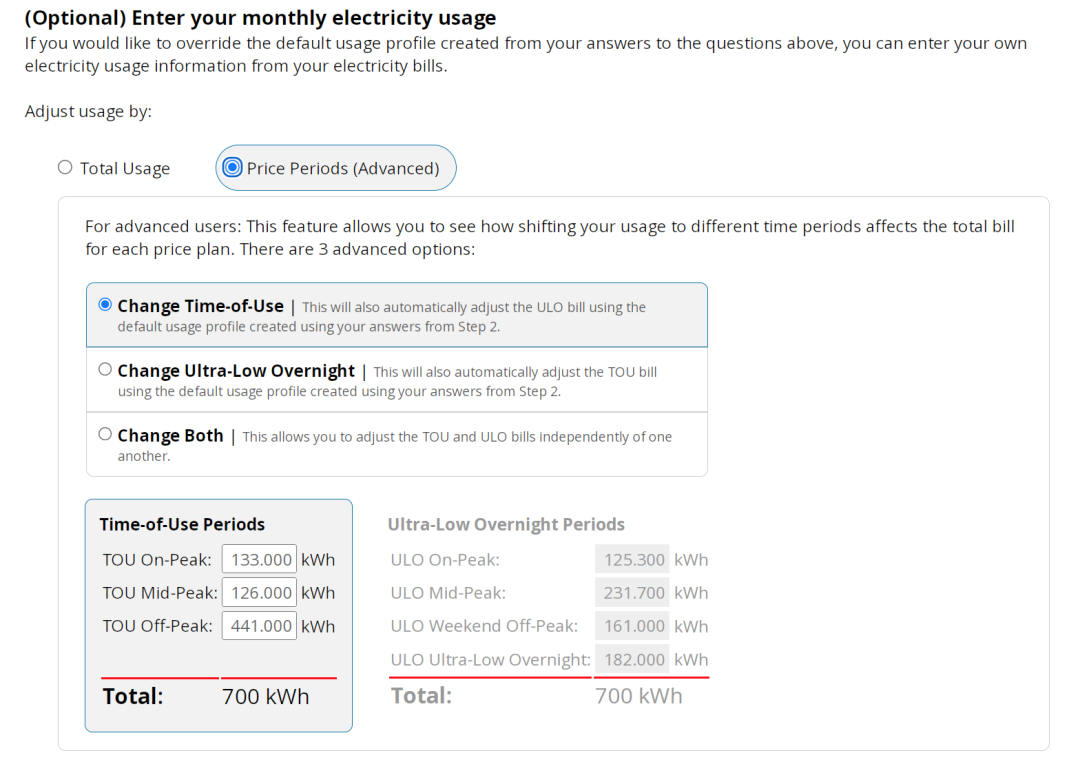Click the Ultra-Low Overnight total 700 kWh value
The height and width of the screenshot is (773, 1080).
[639, 696]
